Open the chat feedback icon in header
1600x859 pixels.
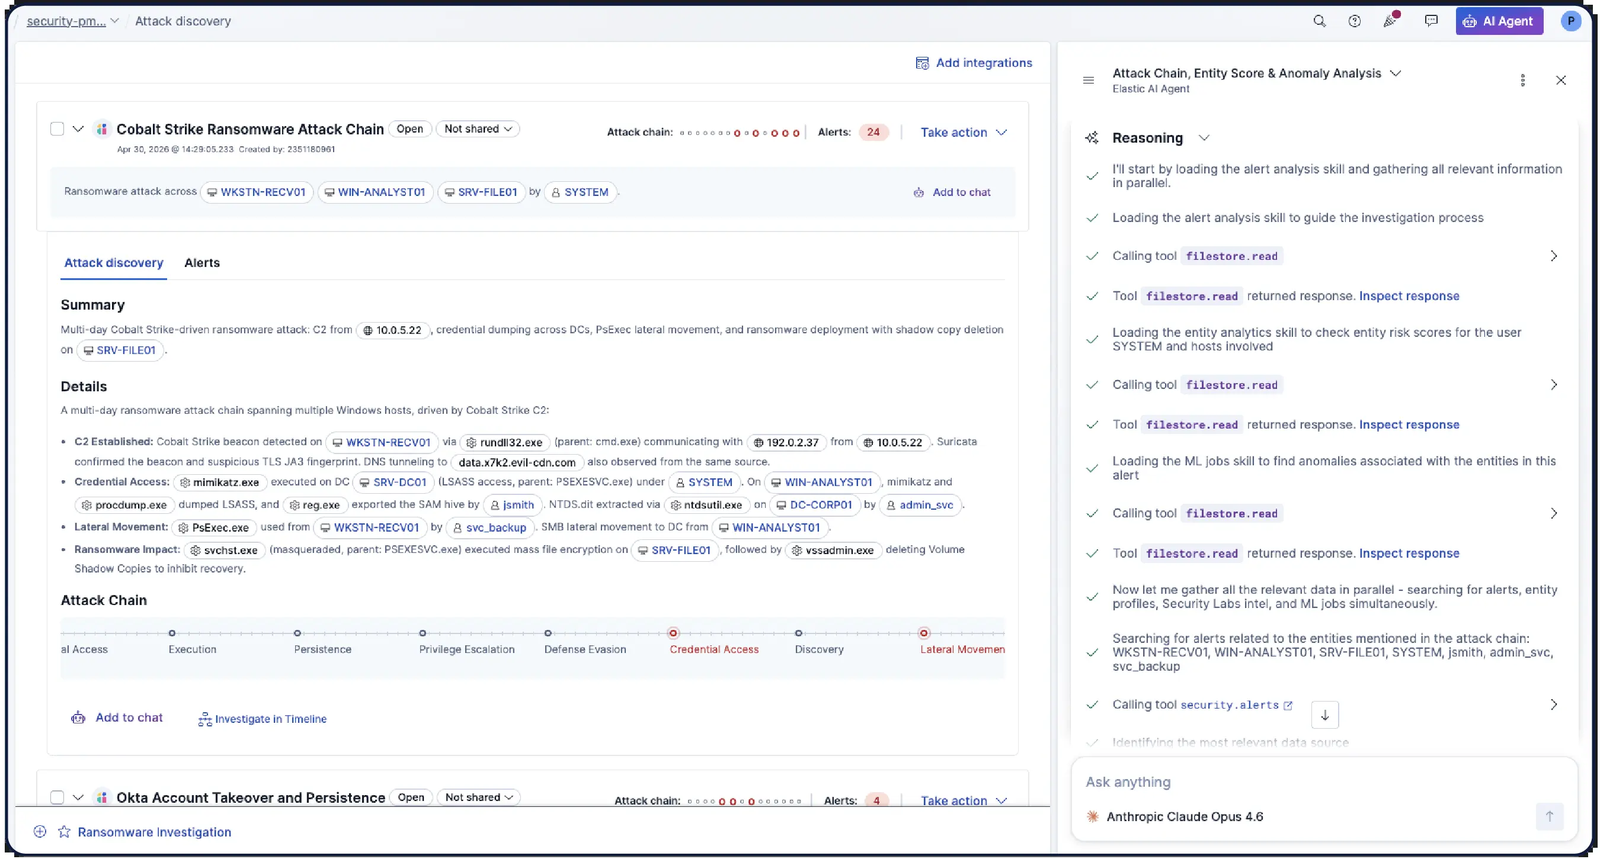point(1431,21)
